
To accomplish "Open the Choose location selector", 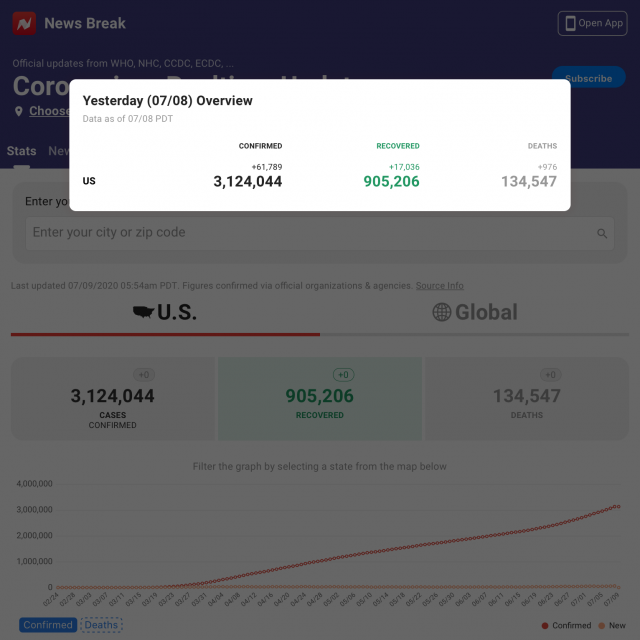I will pos(48,111).
